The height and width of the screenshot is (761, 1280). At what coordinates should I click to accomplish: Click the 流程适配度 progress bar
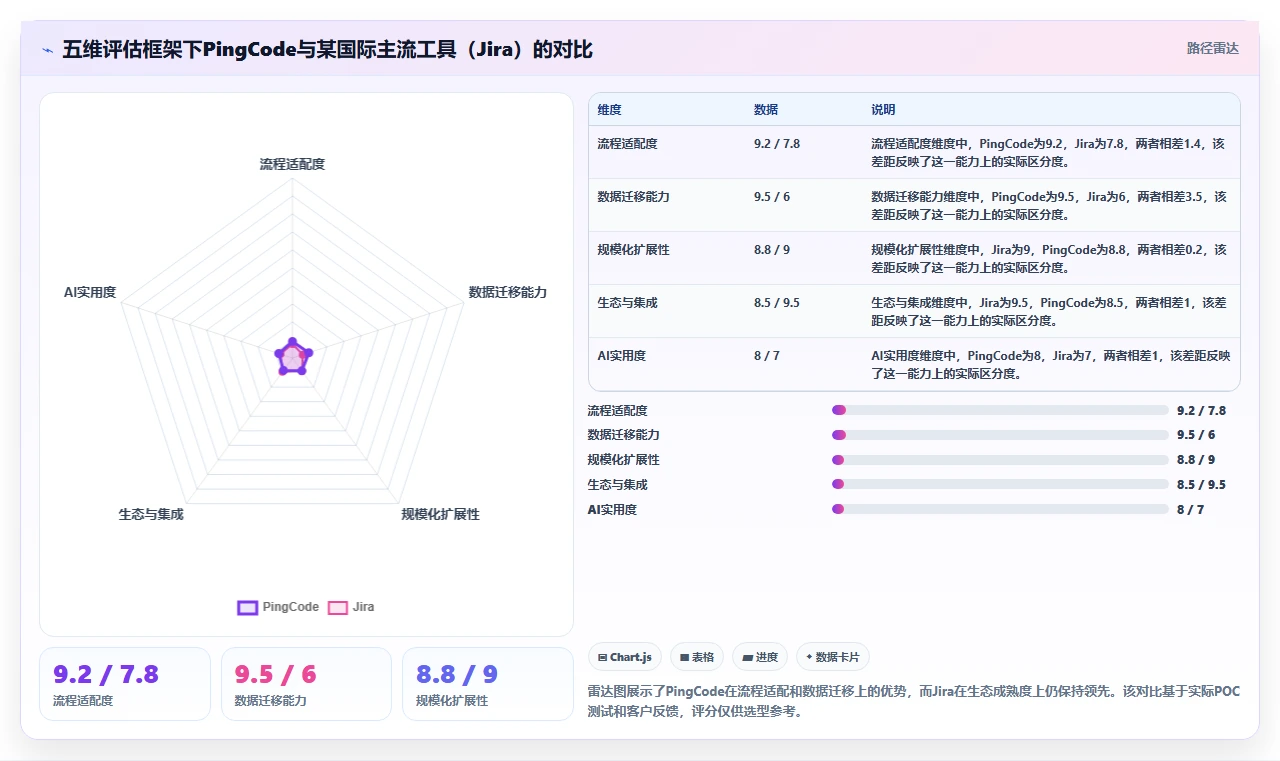1000,410
